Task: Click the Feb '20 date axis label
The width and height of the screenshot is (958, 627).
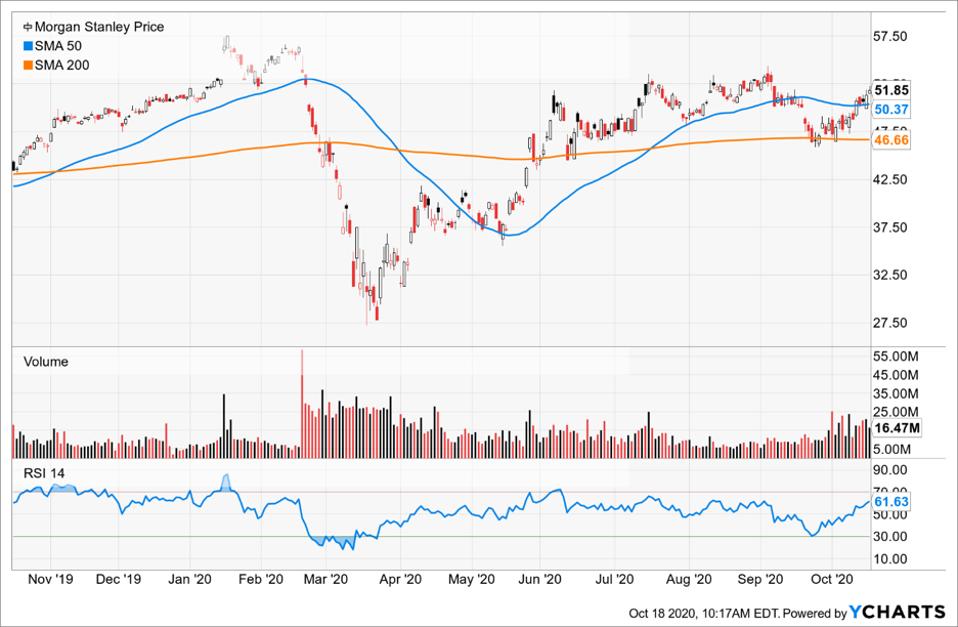Action: 261,579
